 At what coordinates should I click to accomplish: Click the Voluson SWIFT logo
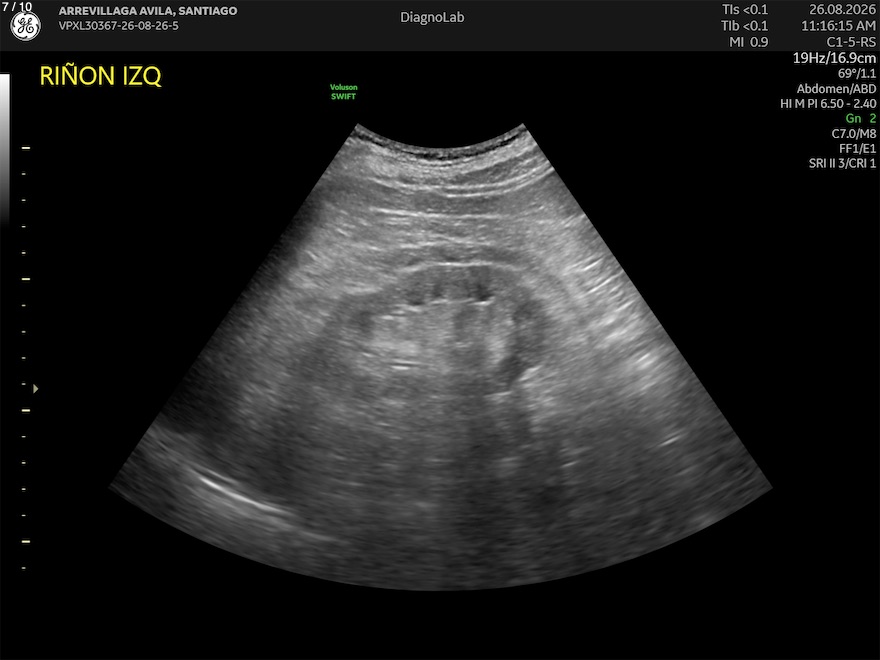pyautogui.click(x=343, y=91)
